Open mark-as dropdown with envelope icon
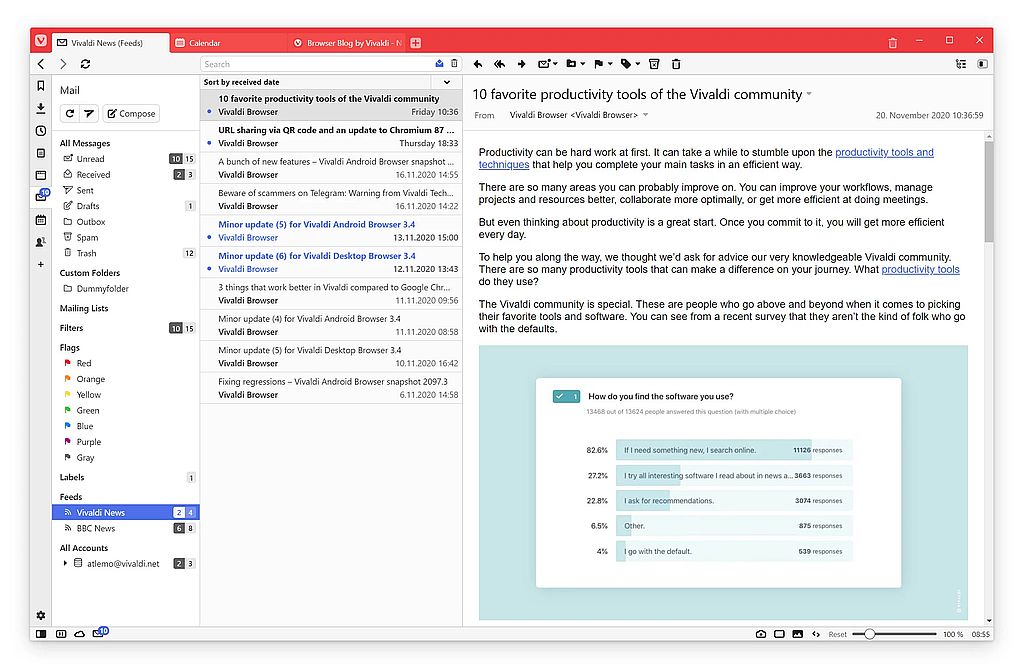This screenshot has width=1024, height=668. coord(547,64)
